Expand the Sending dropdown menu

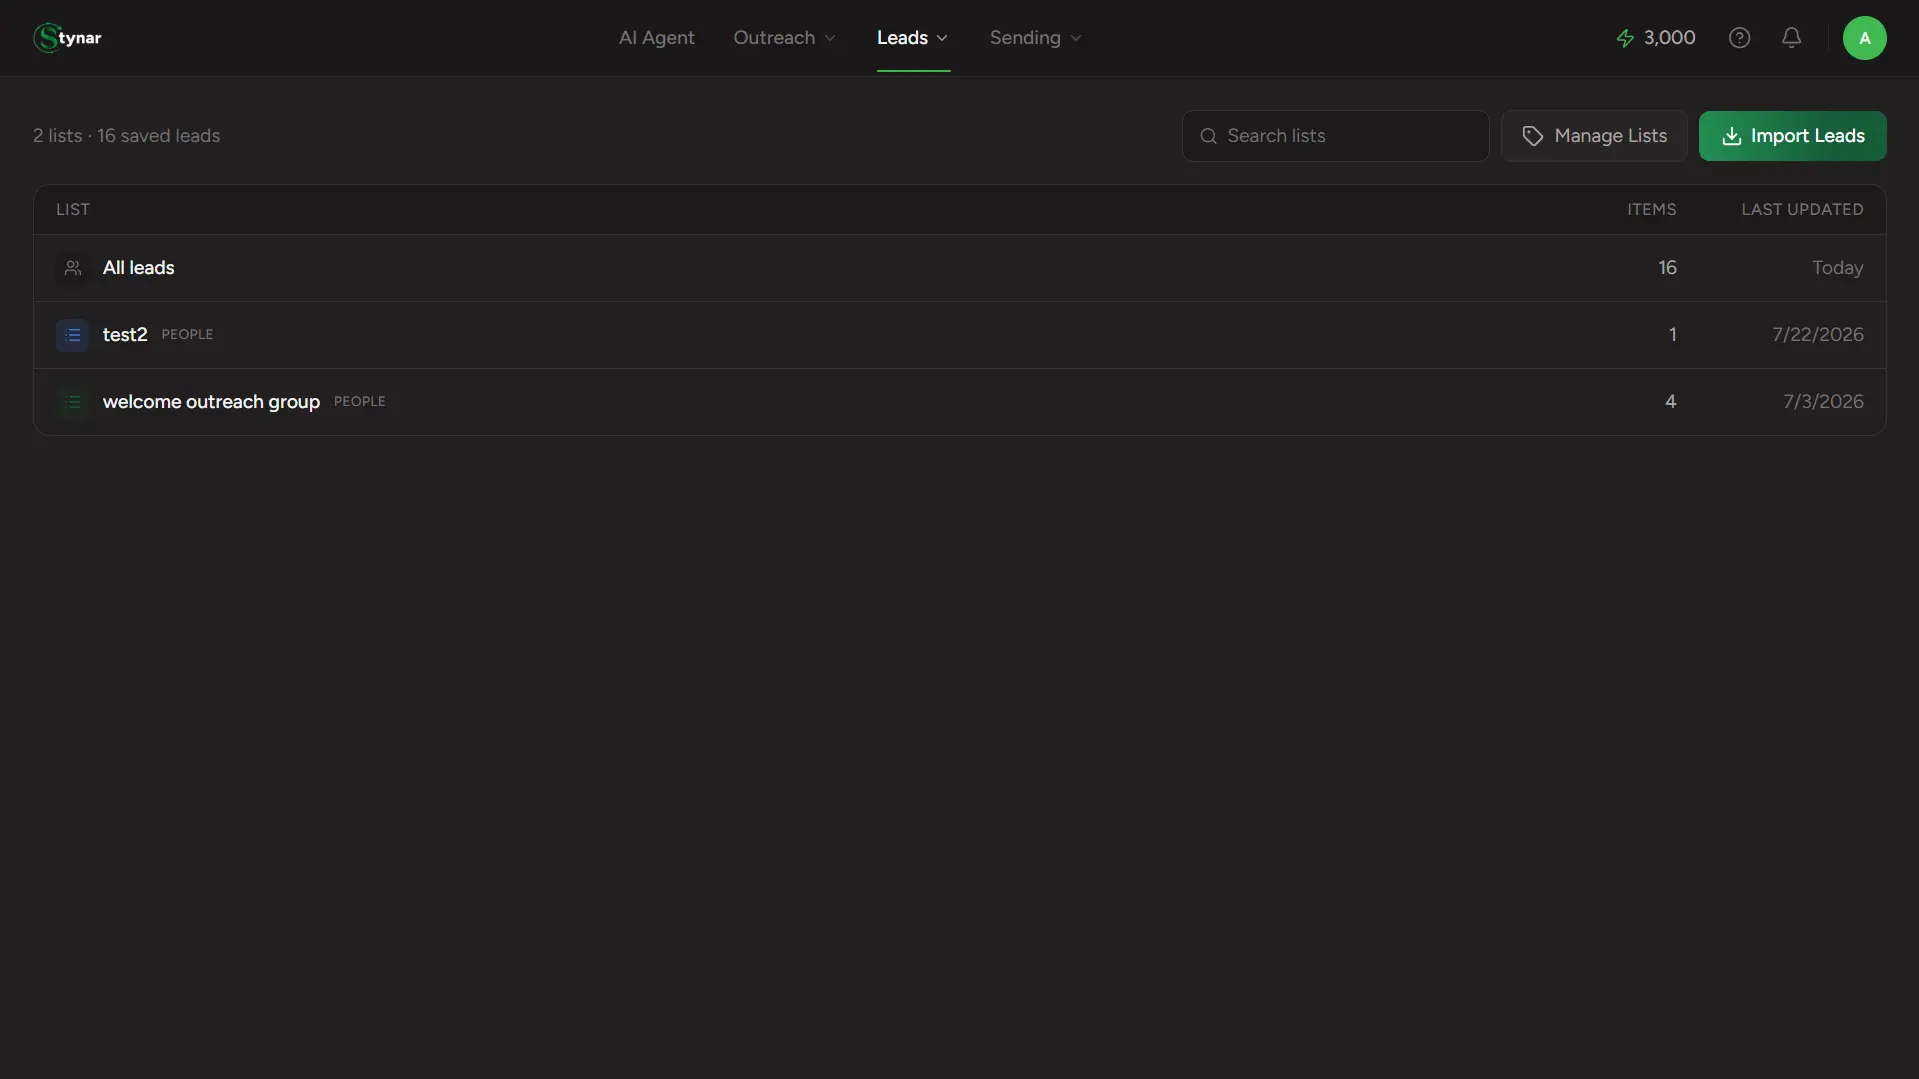coord(1036,38)
